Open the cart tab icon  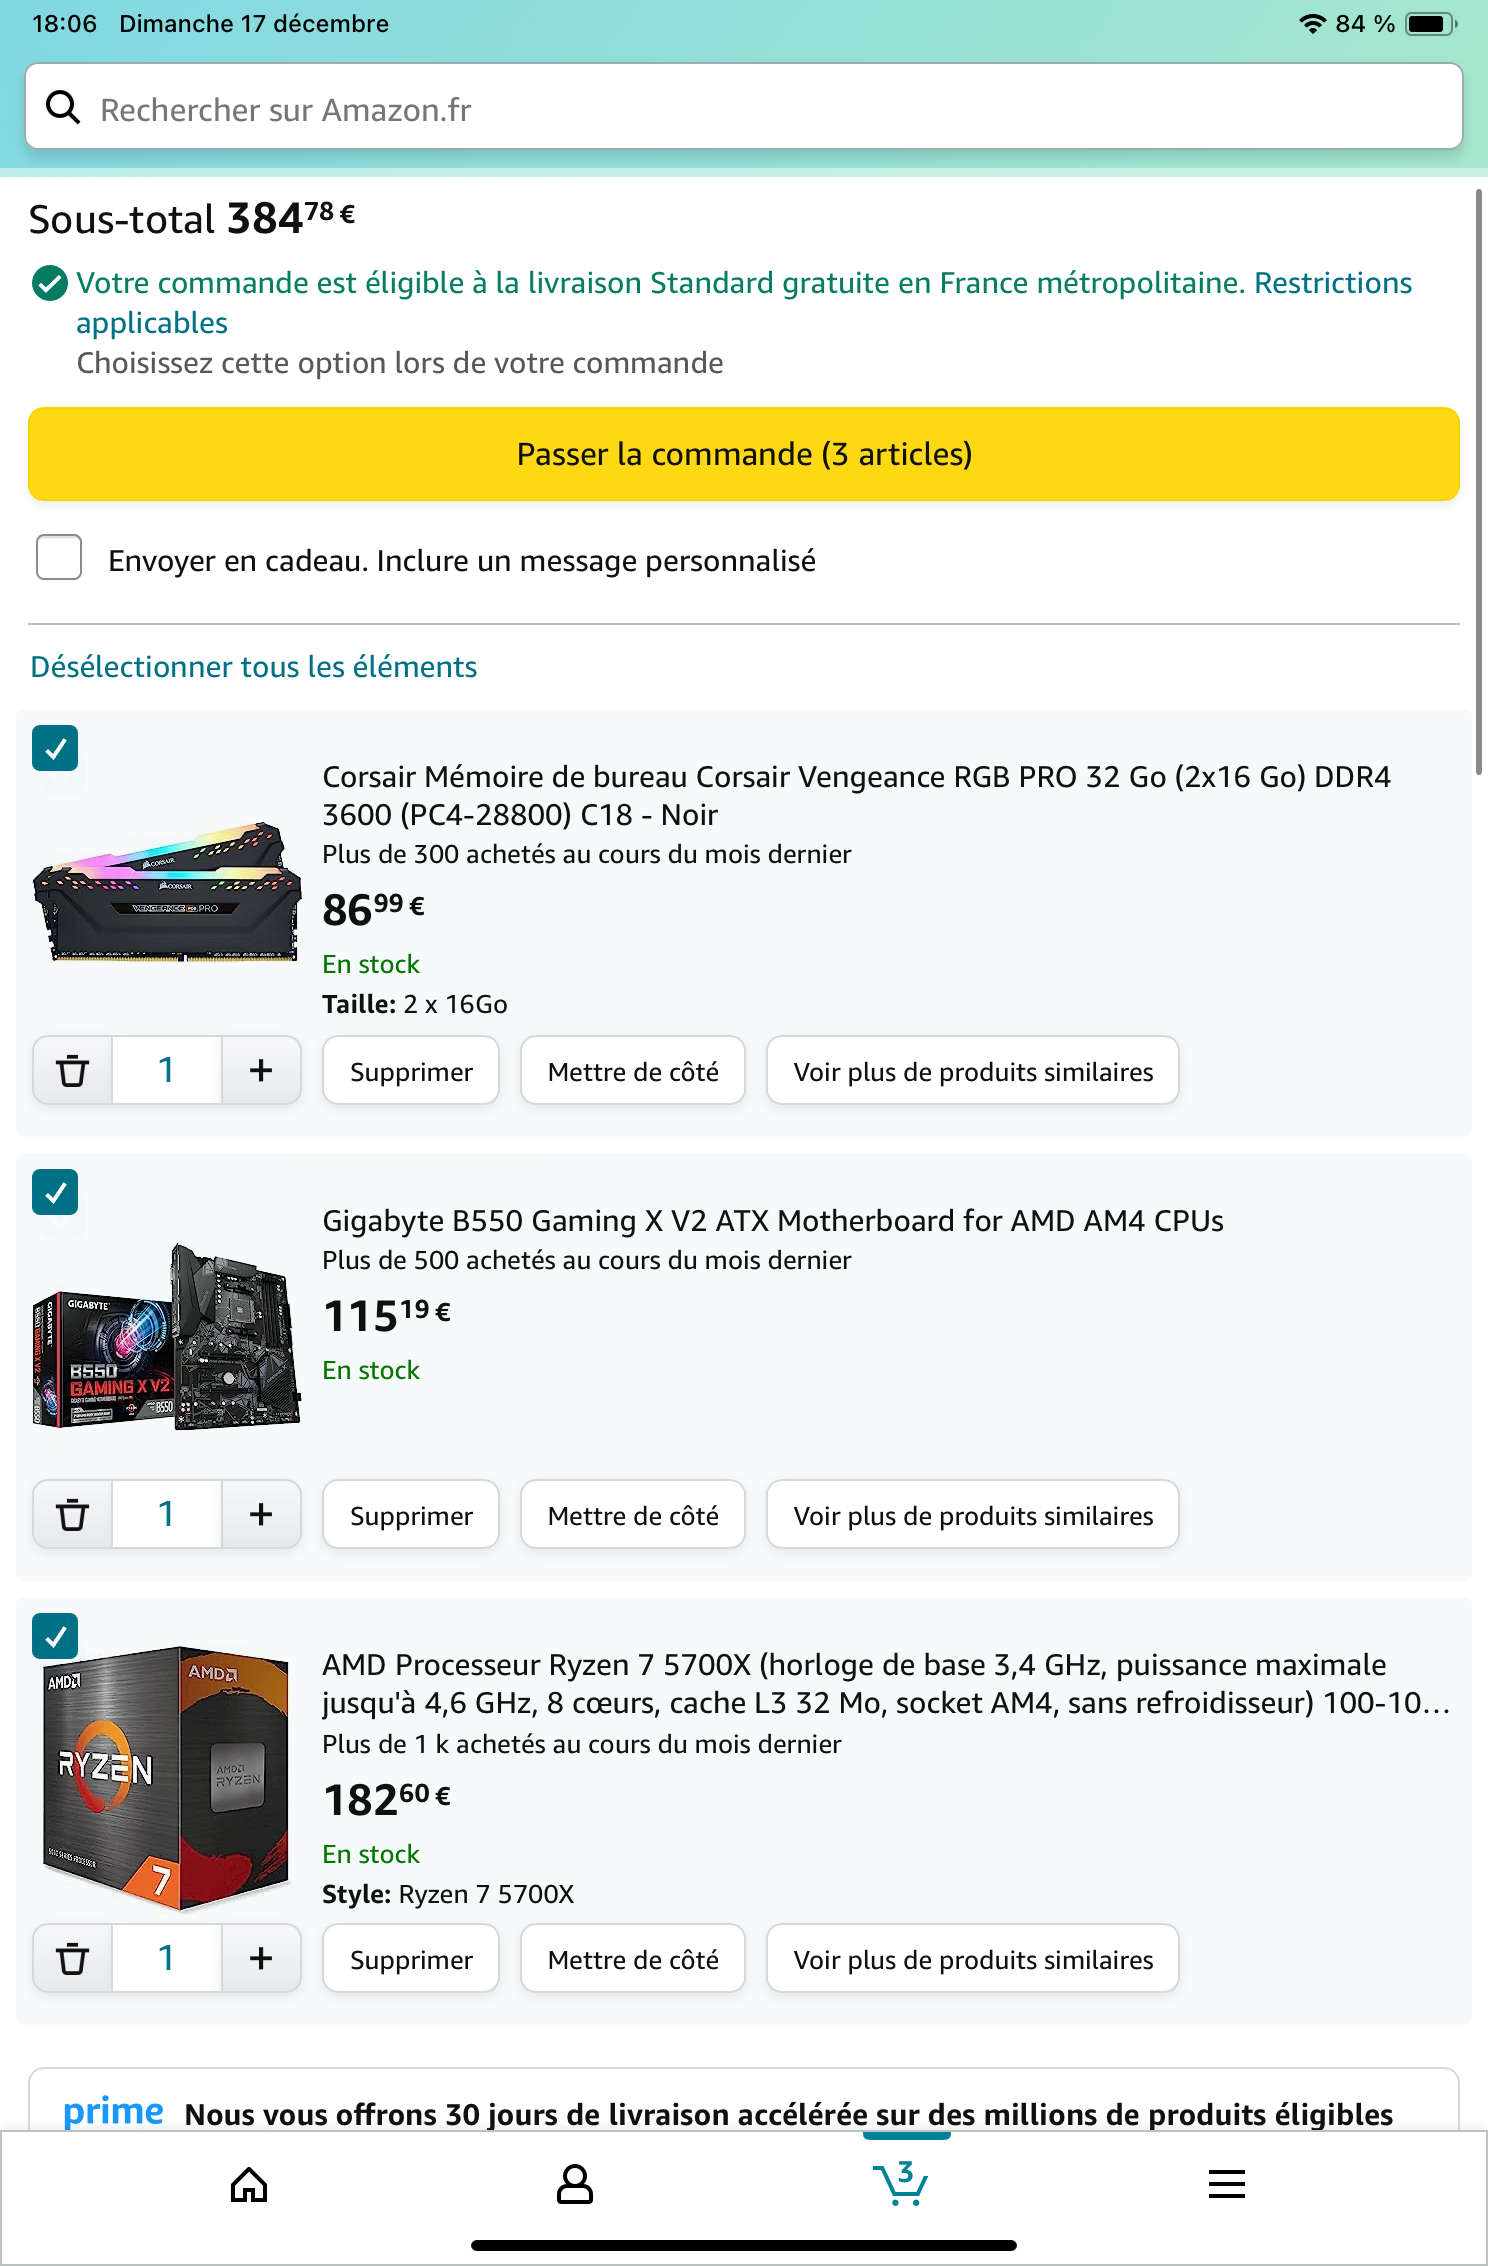point(902,2184)
